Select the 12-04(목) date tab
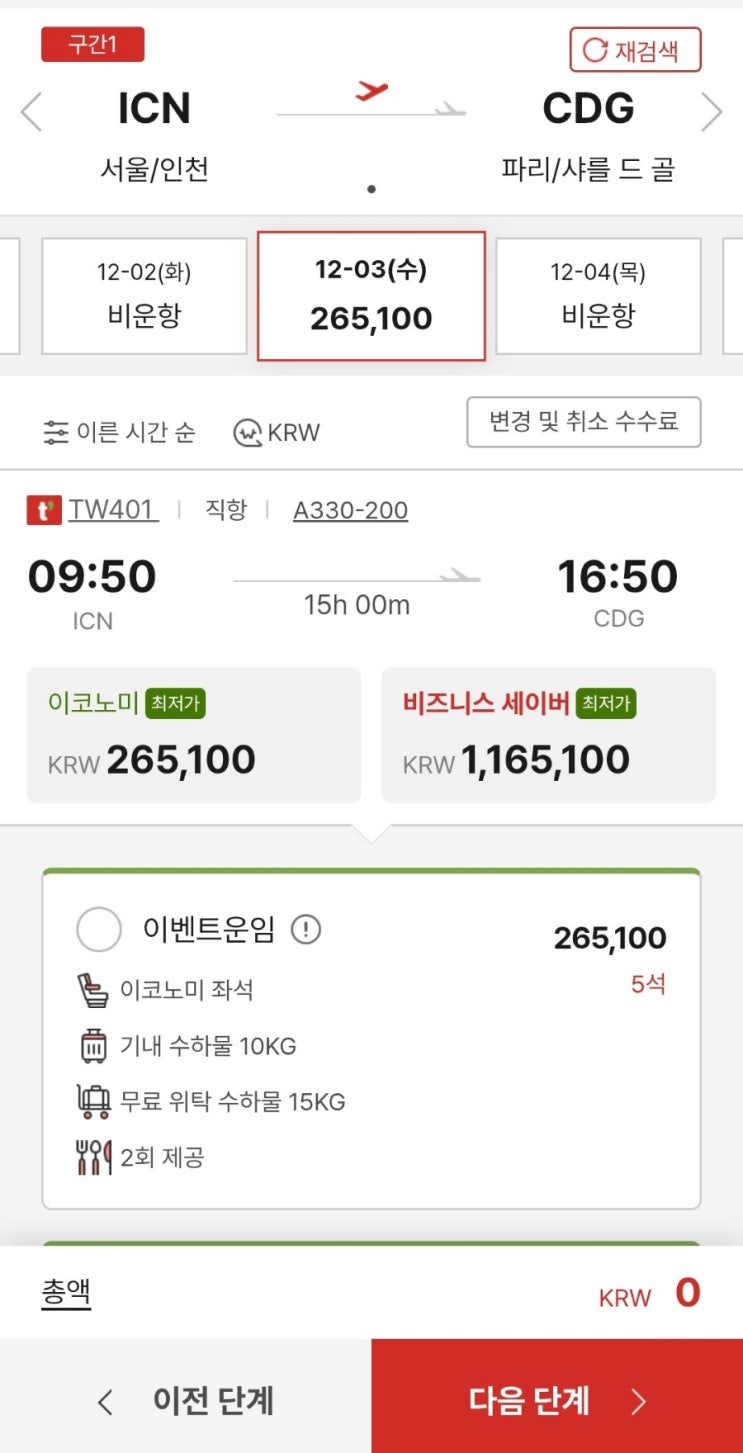 (598, 295)
